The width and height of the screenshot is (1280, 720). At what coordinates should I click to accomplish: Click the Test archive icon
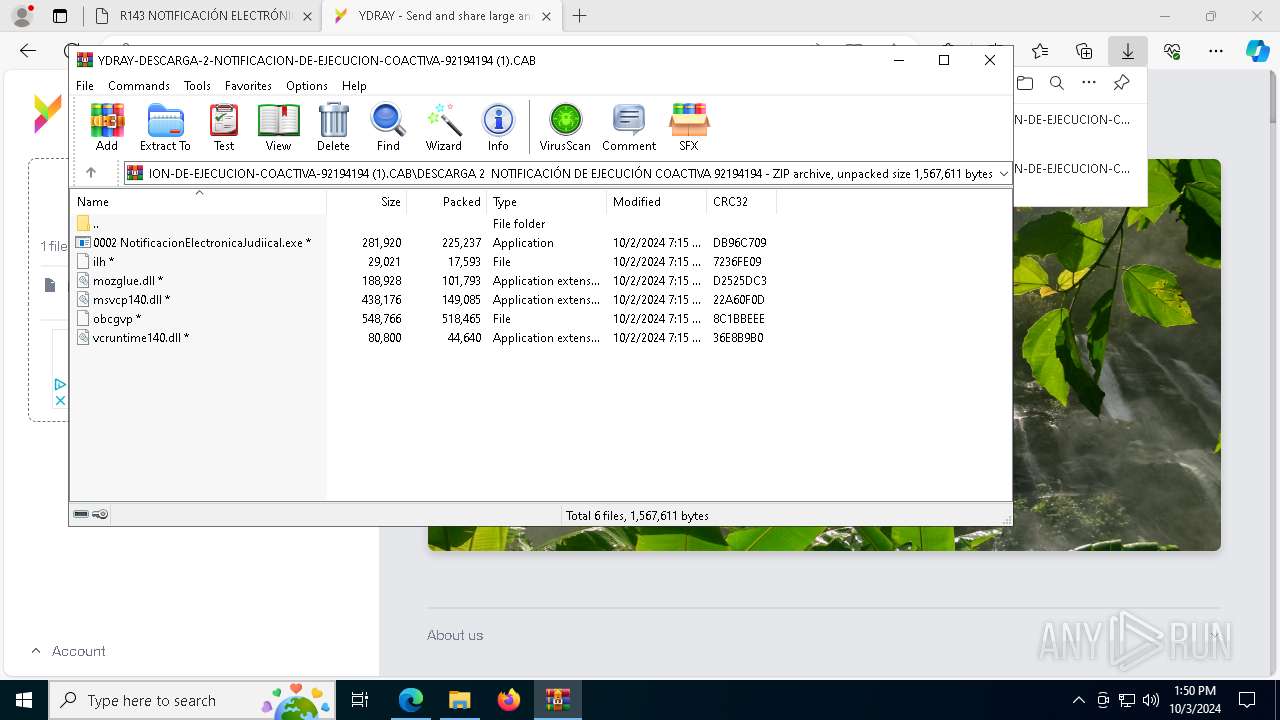click(x=224, y=127)
